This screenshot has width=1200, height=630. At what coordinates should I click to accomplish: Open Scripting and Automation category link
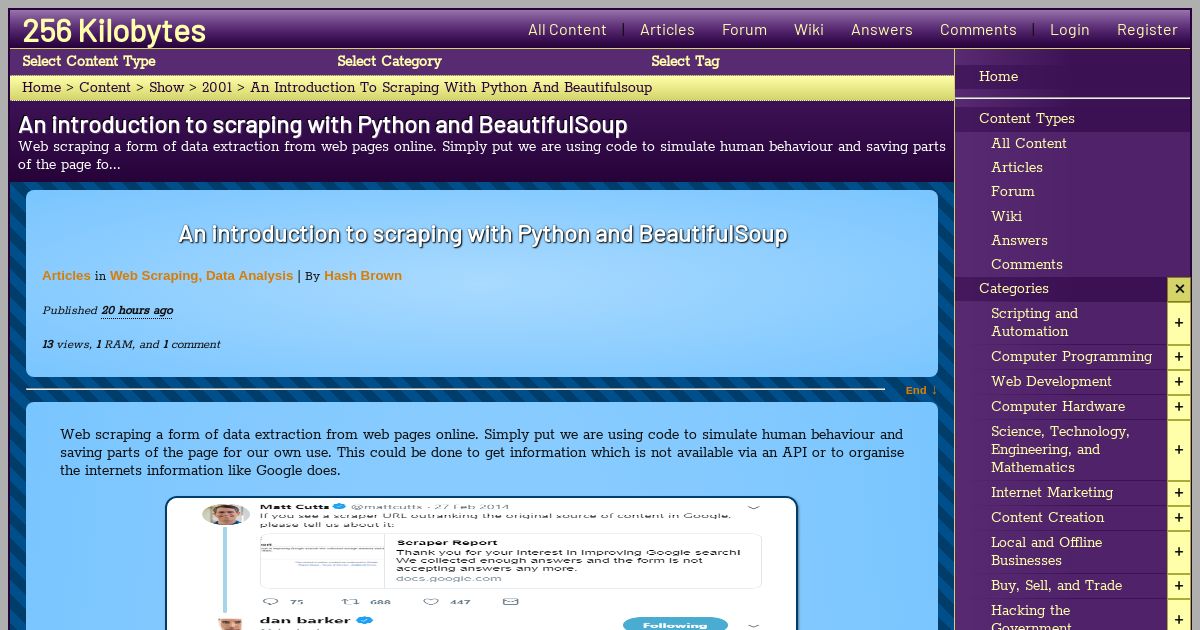pyautogui.click(x=1034, y=323)
